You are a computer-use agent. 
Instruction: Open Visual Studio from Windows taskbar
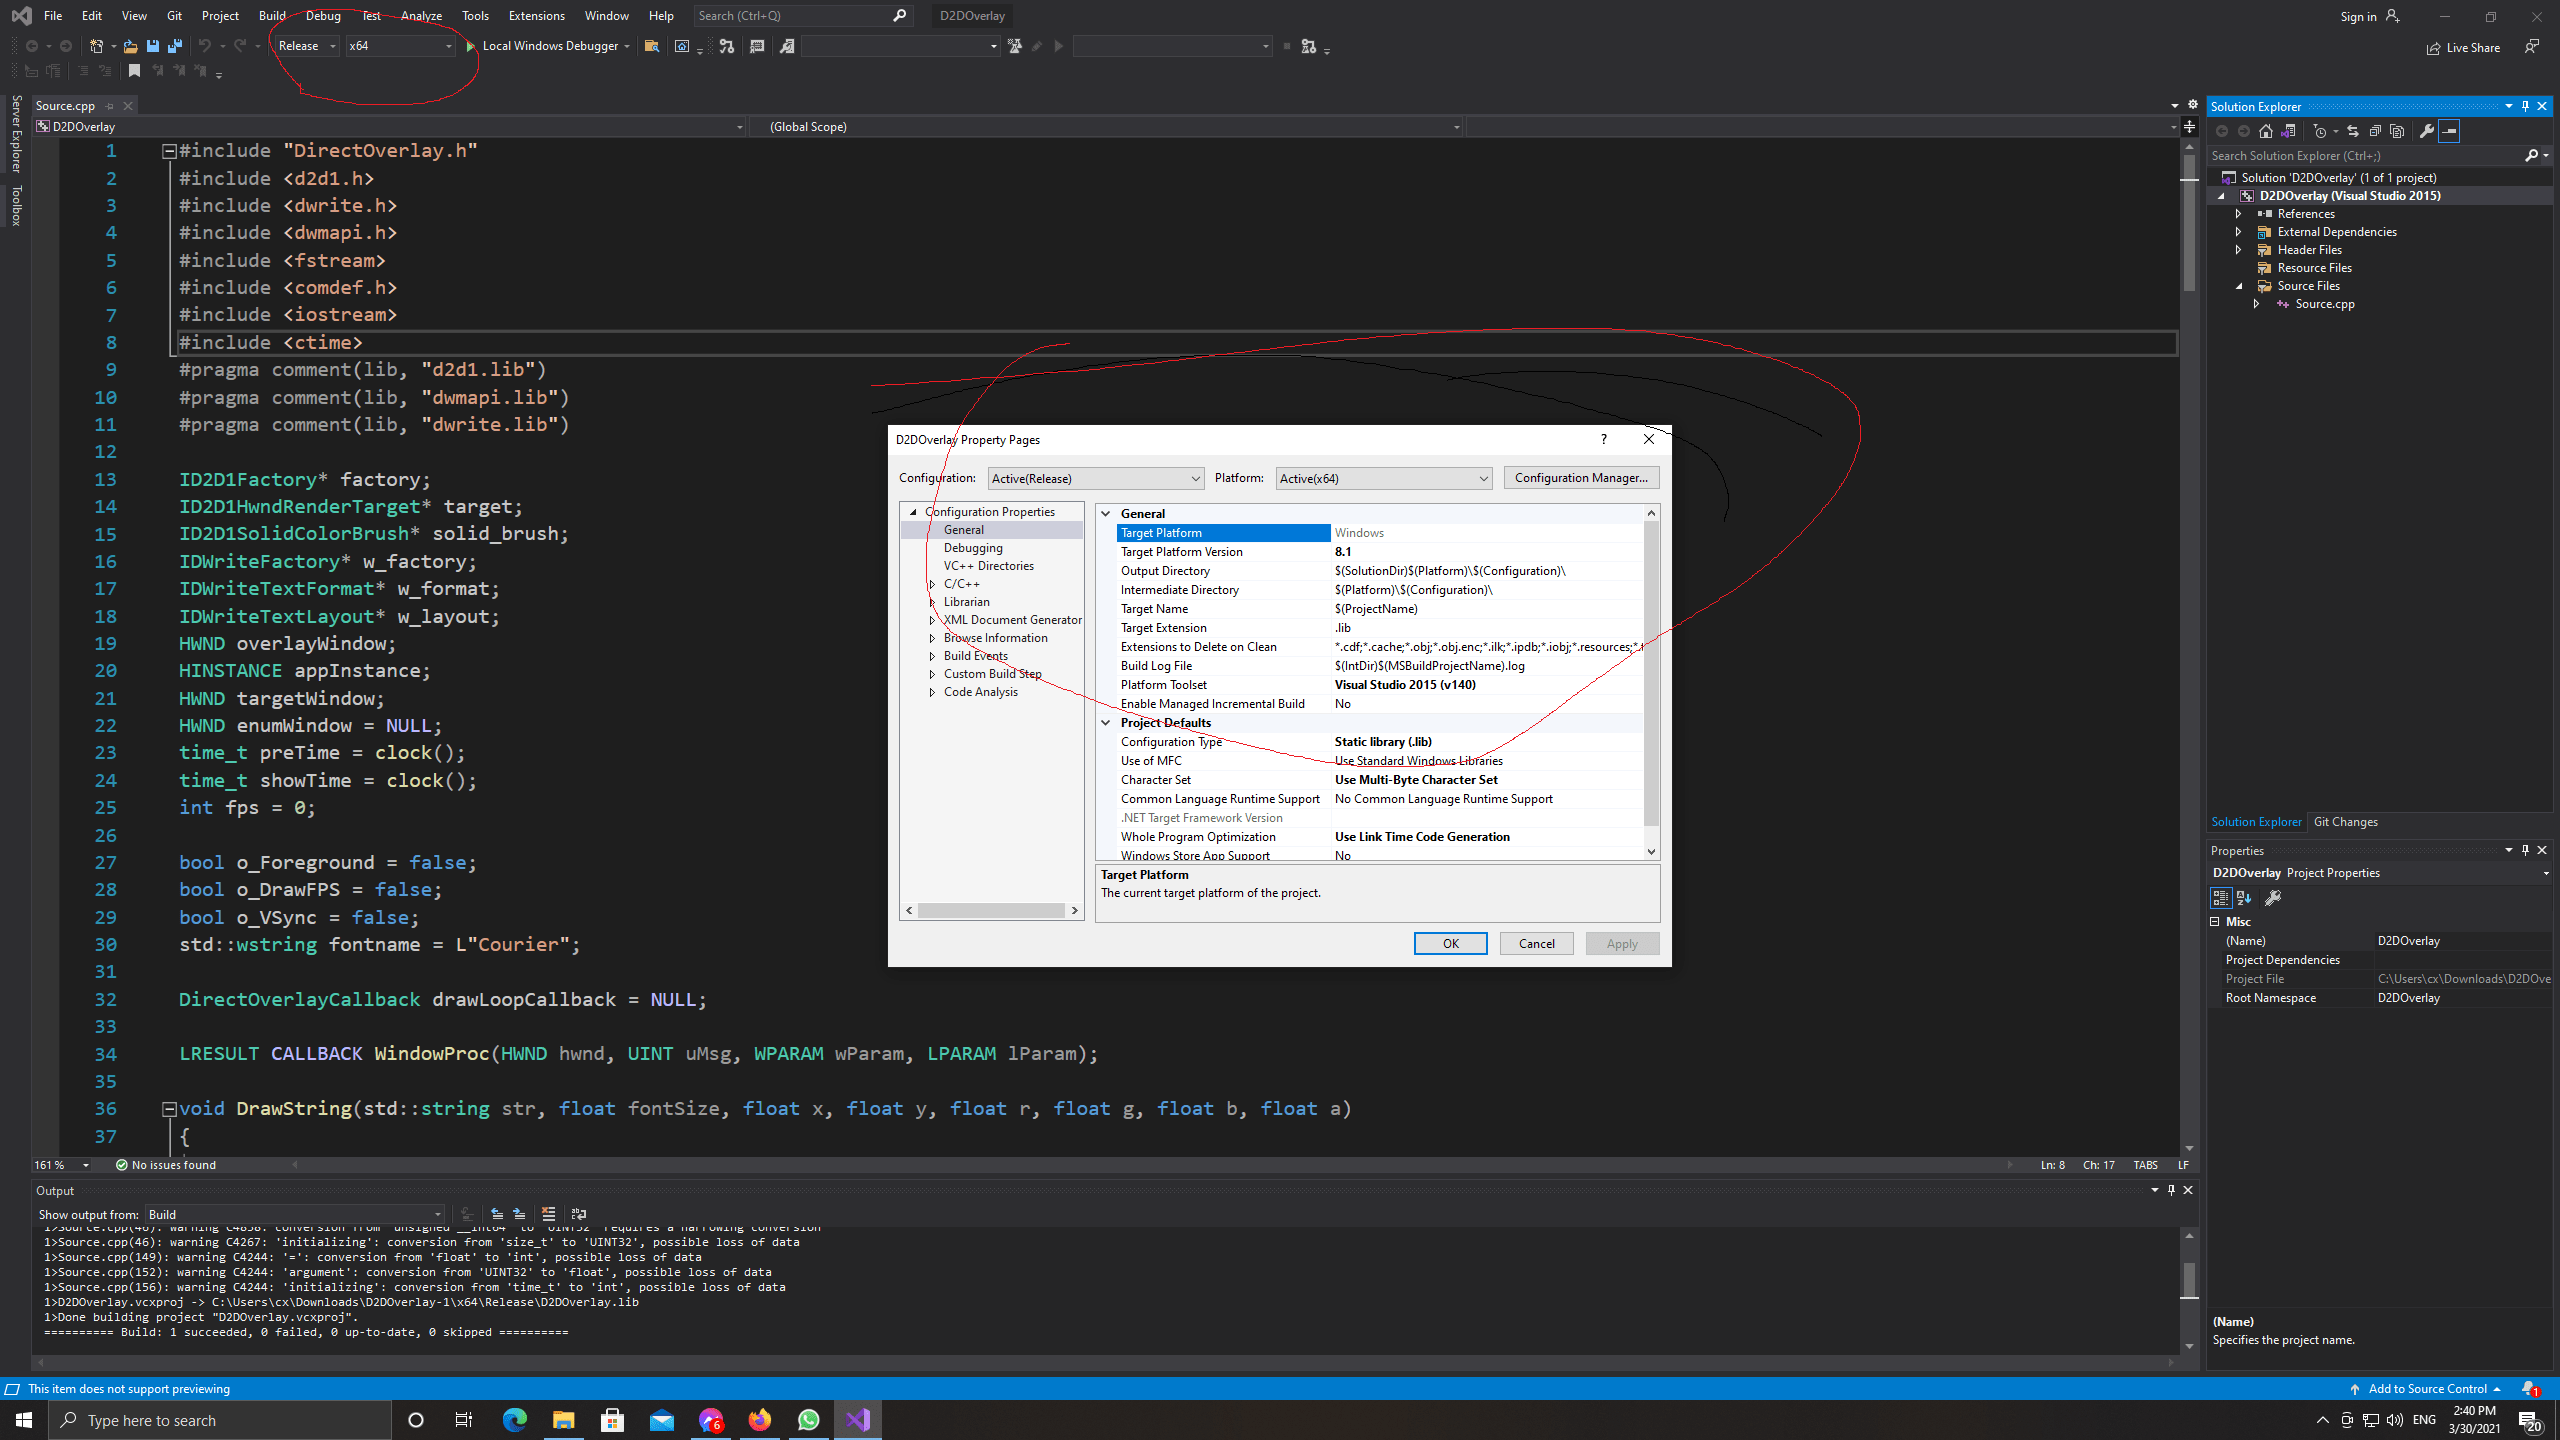pyautogui.click(x=858, y=1419)
